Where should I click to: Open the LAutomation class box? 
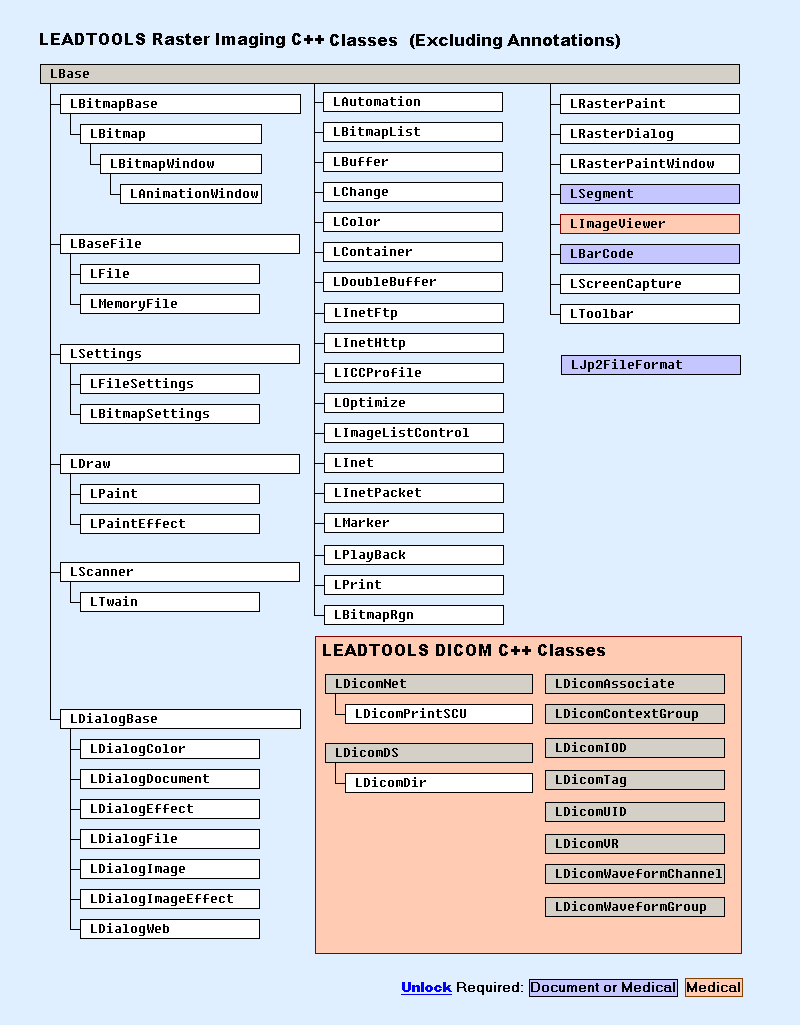pos(413,102)
